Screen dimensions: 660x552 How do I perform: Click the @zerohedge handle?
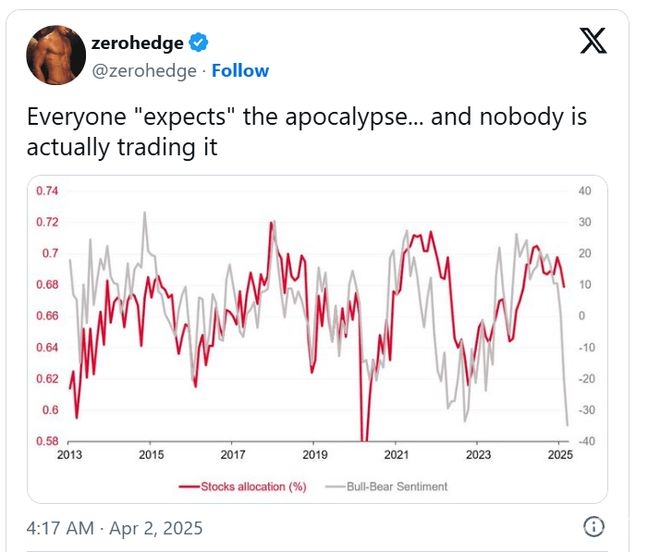(144, 71)
